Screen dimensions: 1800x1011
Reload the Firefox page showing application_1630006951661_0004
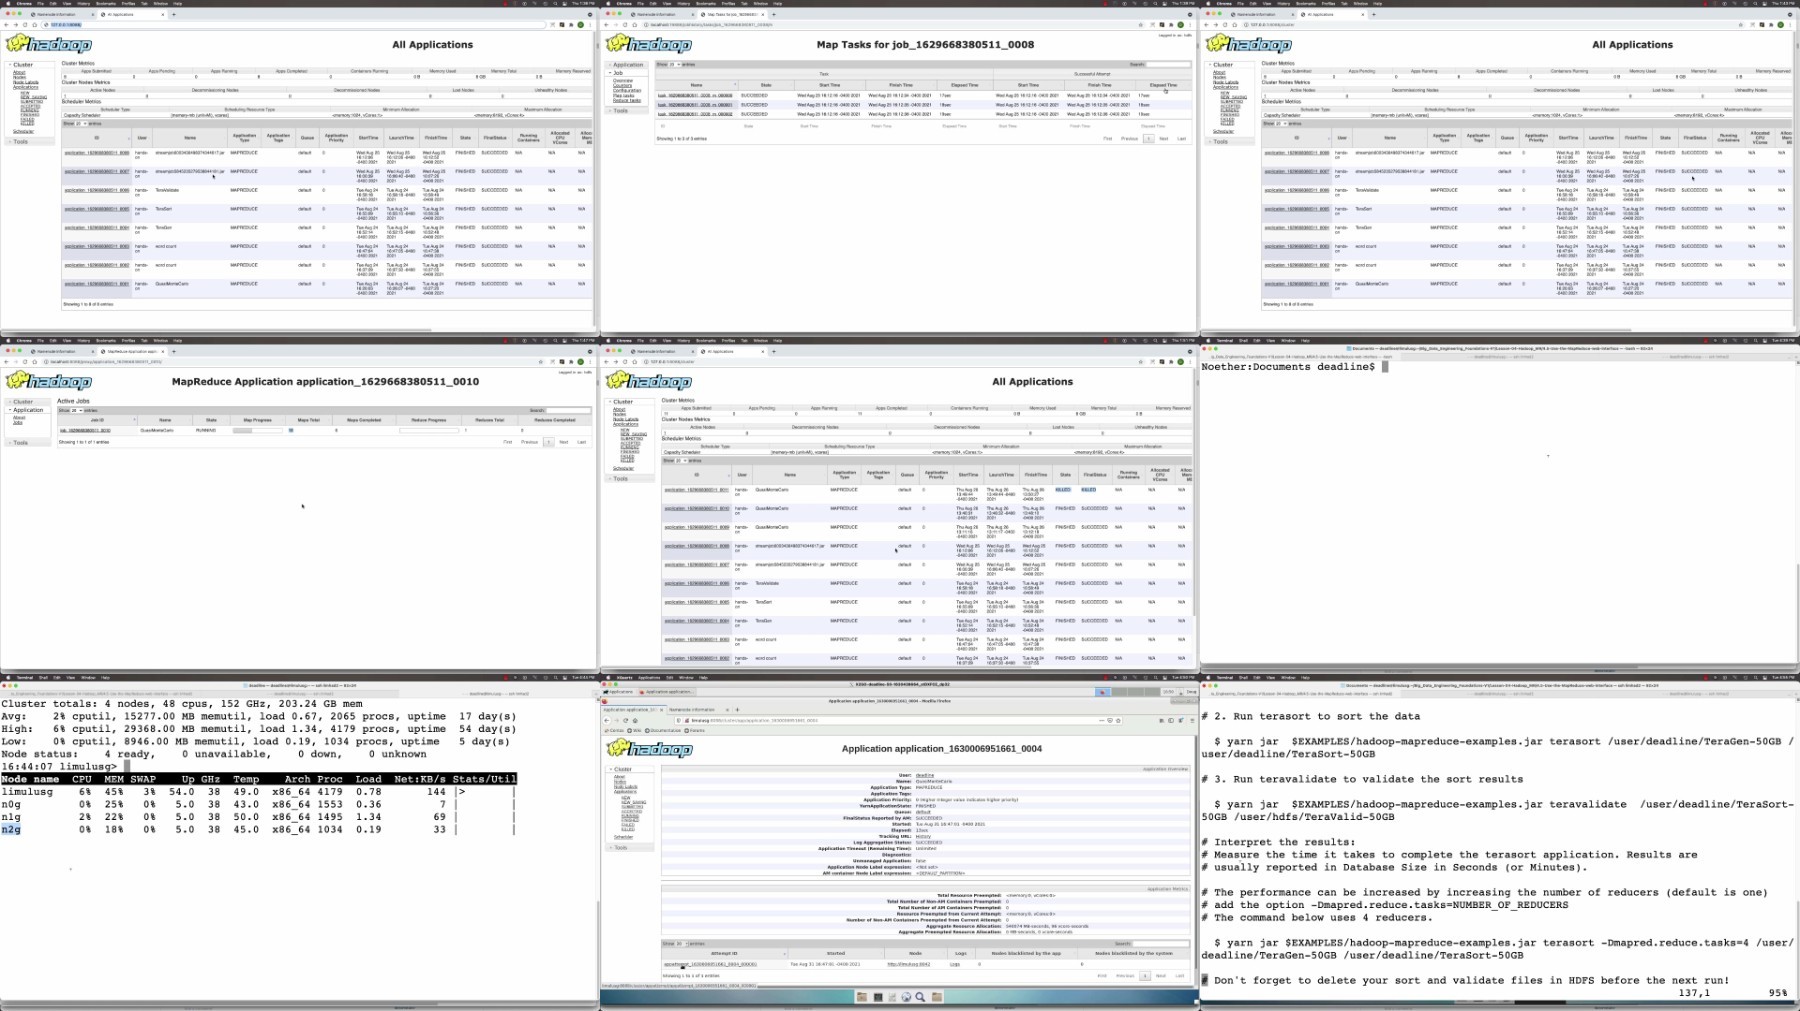(x=625, y=720)
